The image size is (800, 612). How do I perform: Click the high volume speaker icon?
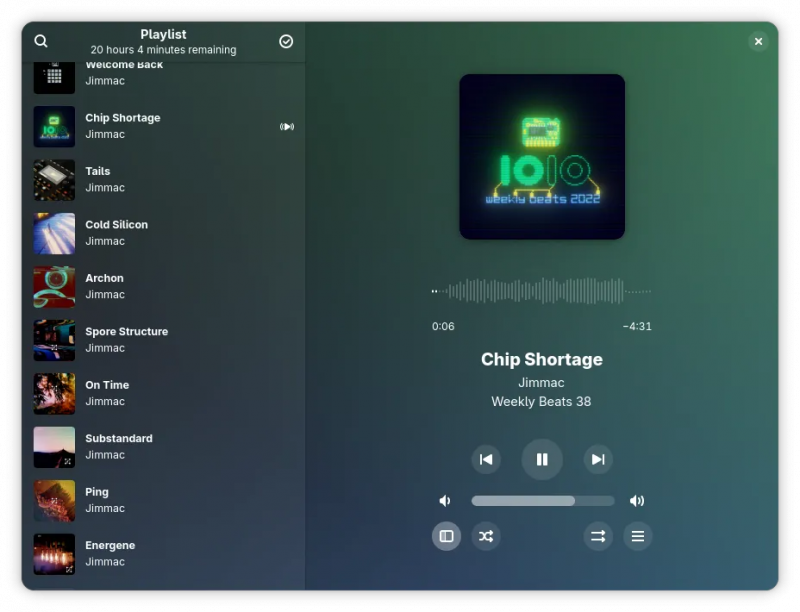pos(637,501)
